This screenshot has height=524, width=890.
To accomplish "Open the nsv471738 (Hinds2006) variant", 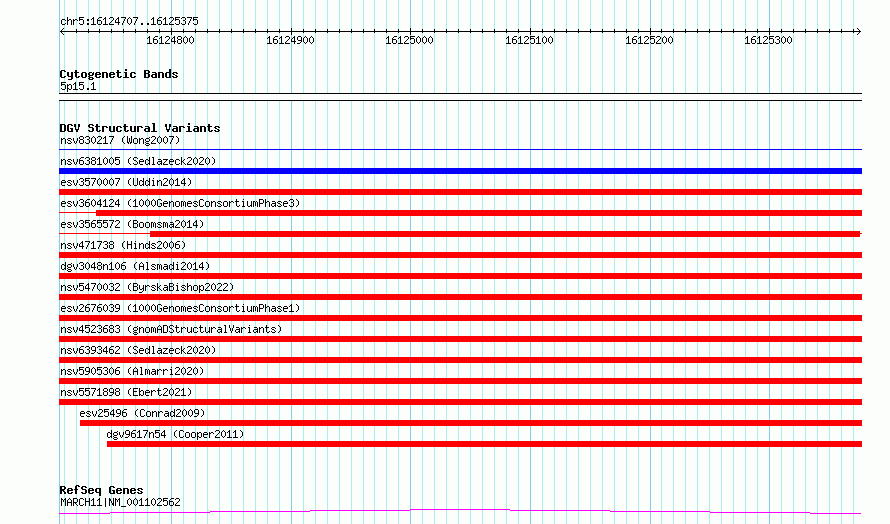I will tap(123, 245).
